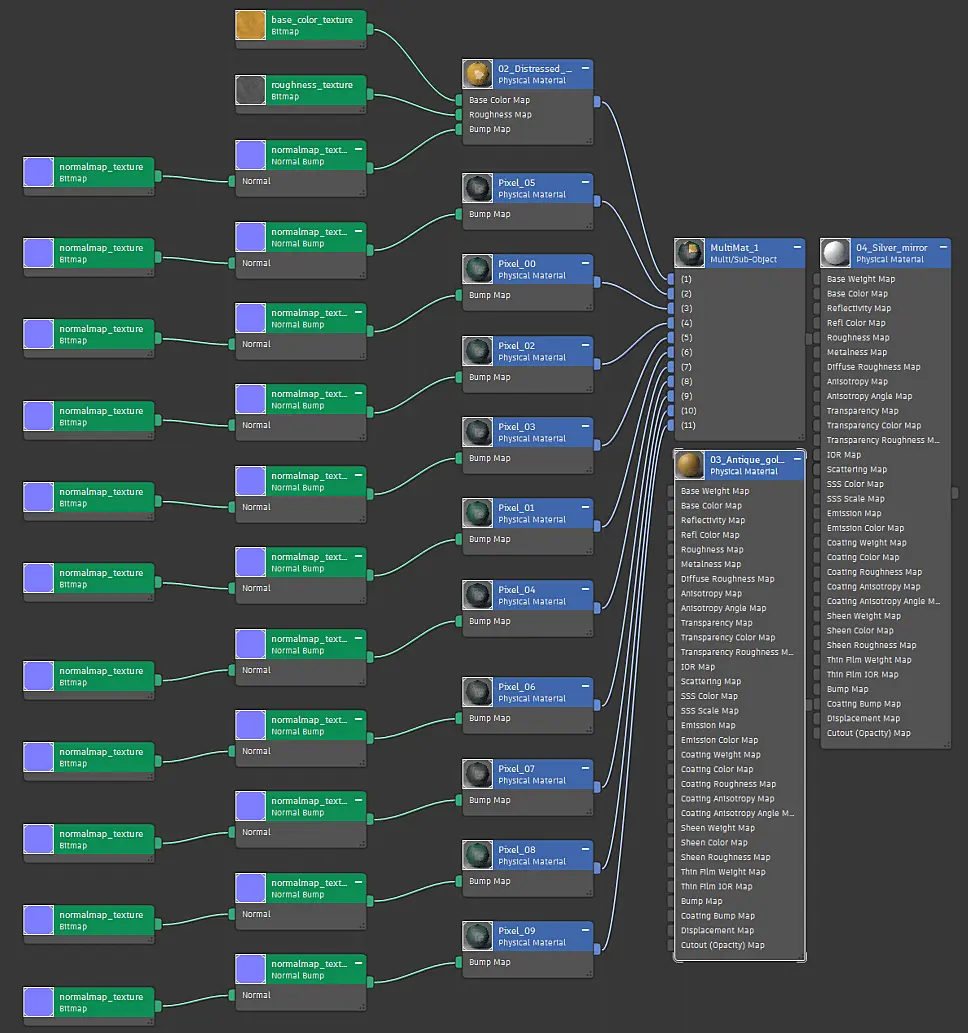Collapse the Pixel_00 node
Viewport: 968px width, 1033px height.
[585, 263]
